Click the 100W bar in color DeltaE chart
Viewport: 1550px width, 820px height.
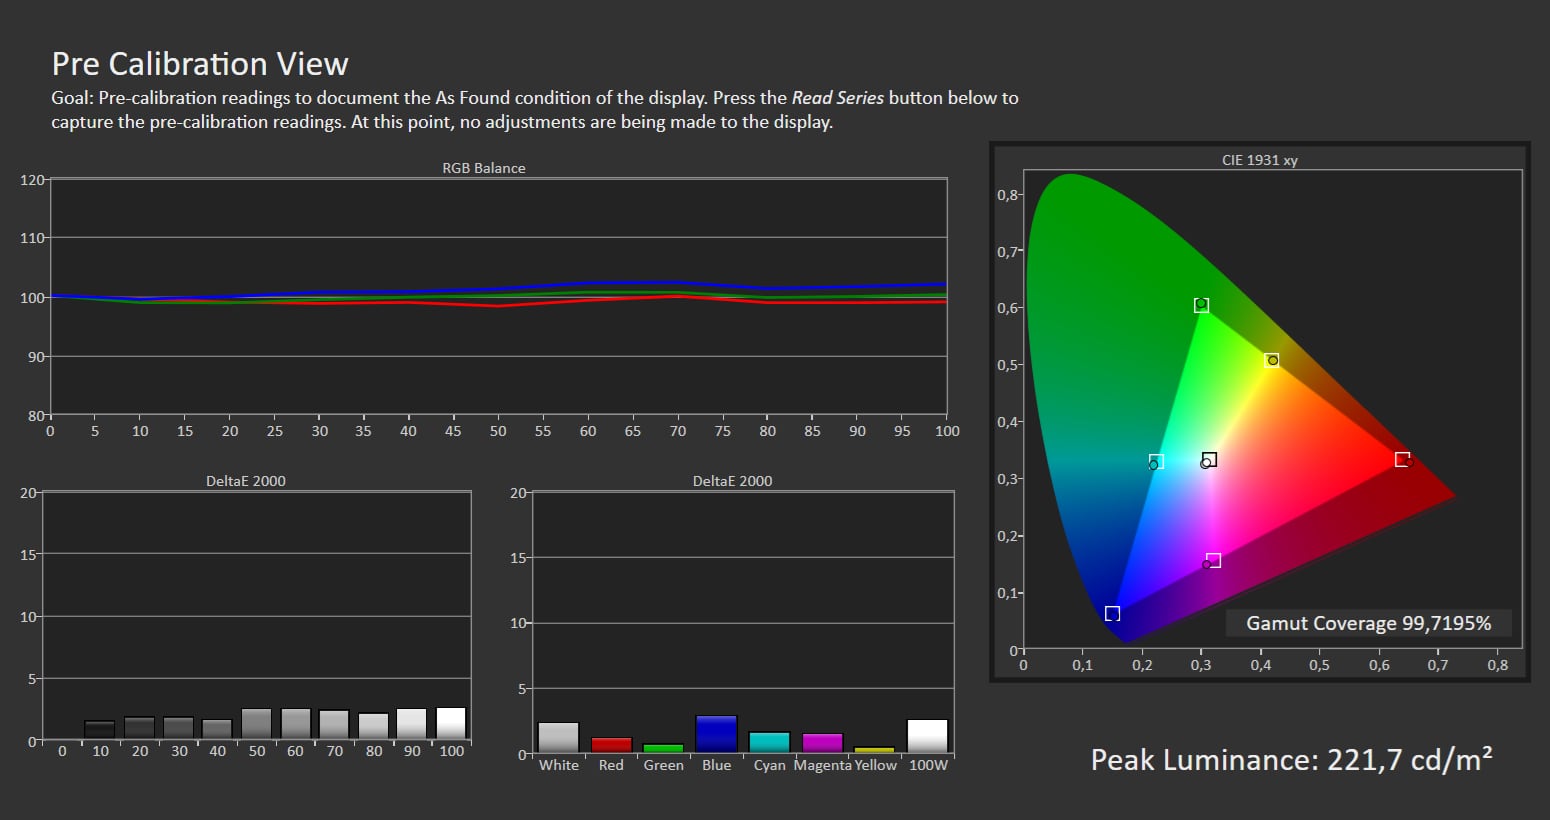click(x=927, y=736)
